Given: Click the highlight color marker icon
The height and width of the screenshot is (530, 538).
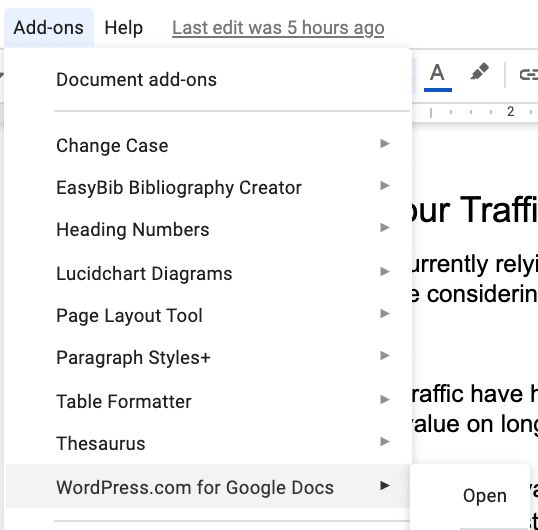Looking at the screenshot, I should 479,72.
